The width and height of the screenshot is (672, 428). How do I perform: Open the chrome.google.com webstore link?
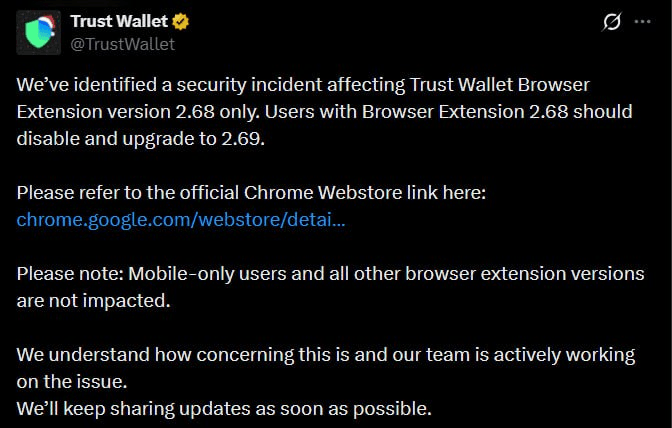point(181,219)
